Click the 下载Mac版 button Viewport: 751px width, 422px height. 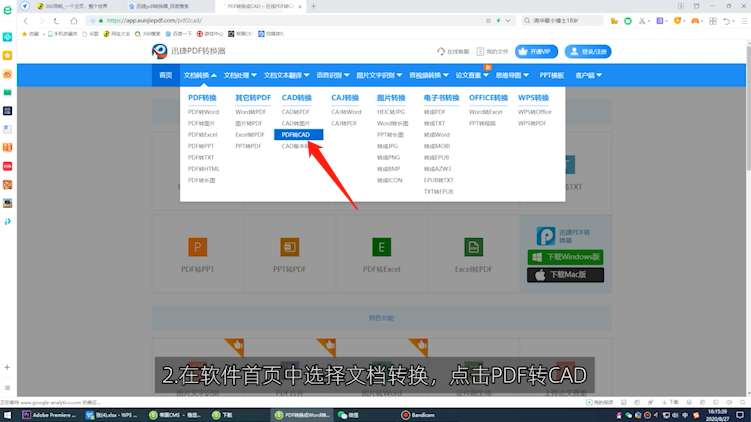click(565, 275)
